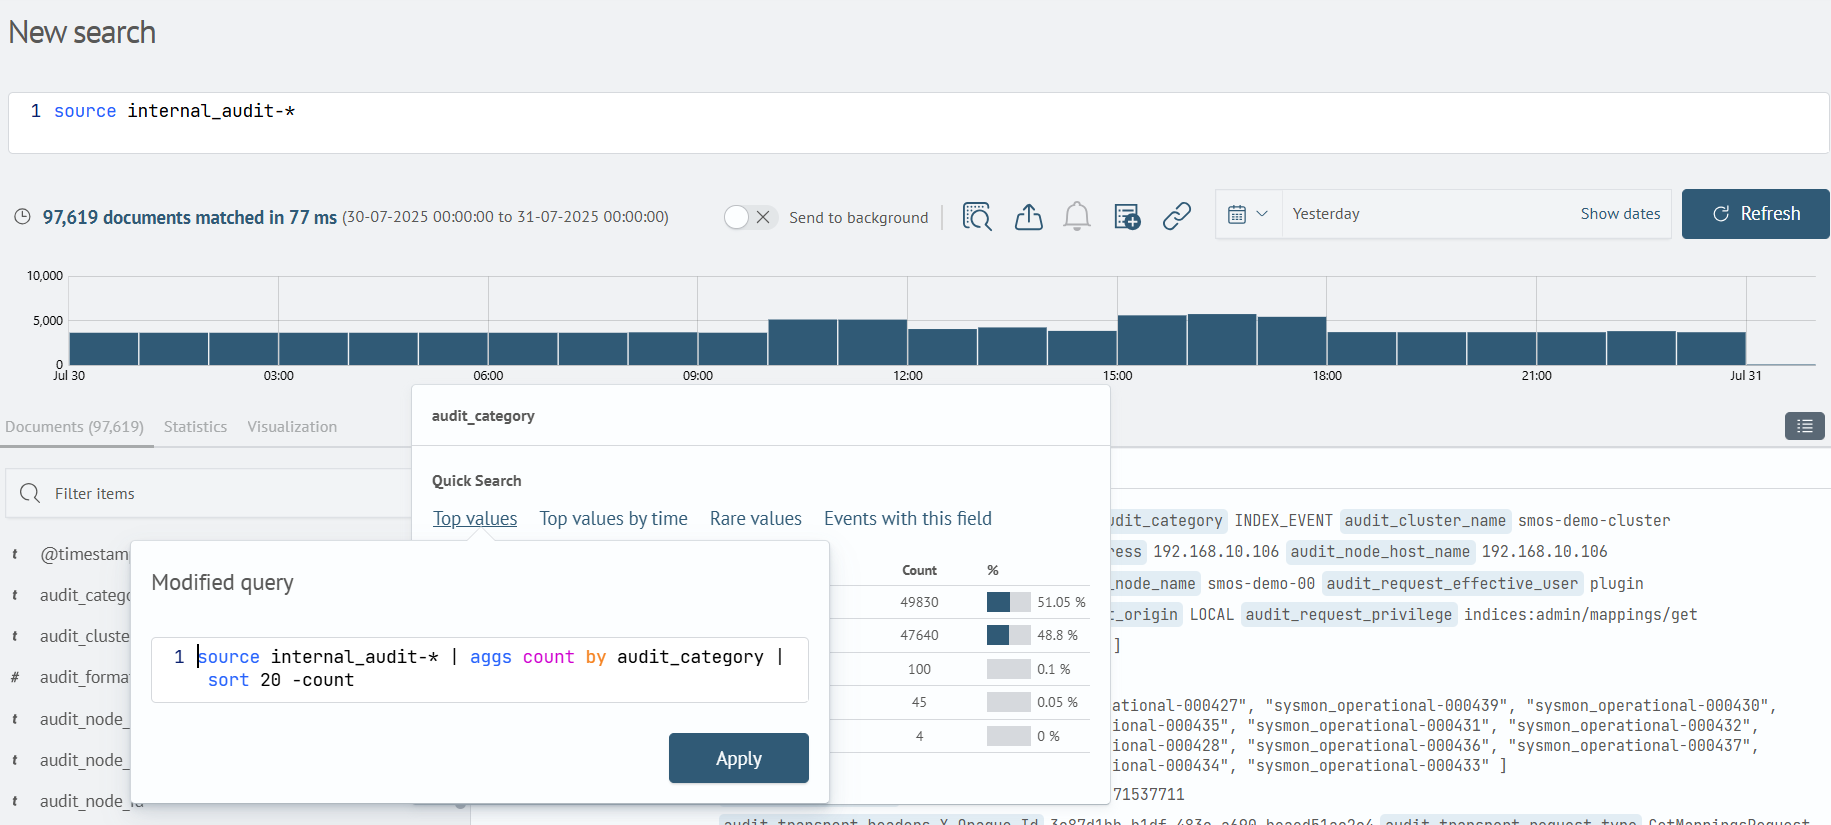Click the list view icon button
The height and width of the screenshot is (825, 1831).
[x=1804, y=426]
